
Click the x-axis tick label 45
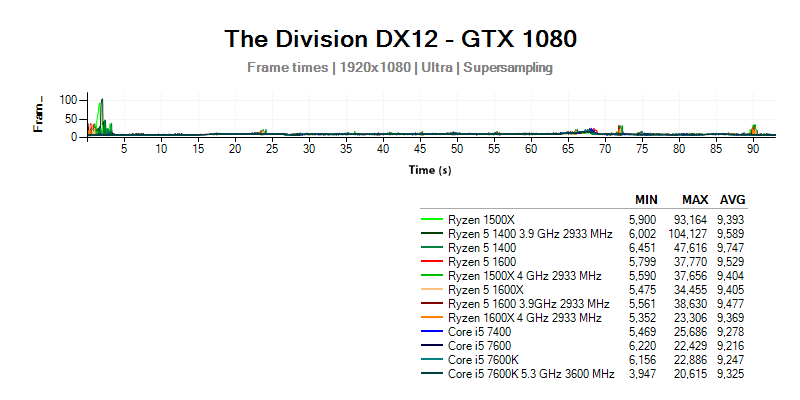[420, 149]
